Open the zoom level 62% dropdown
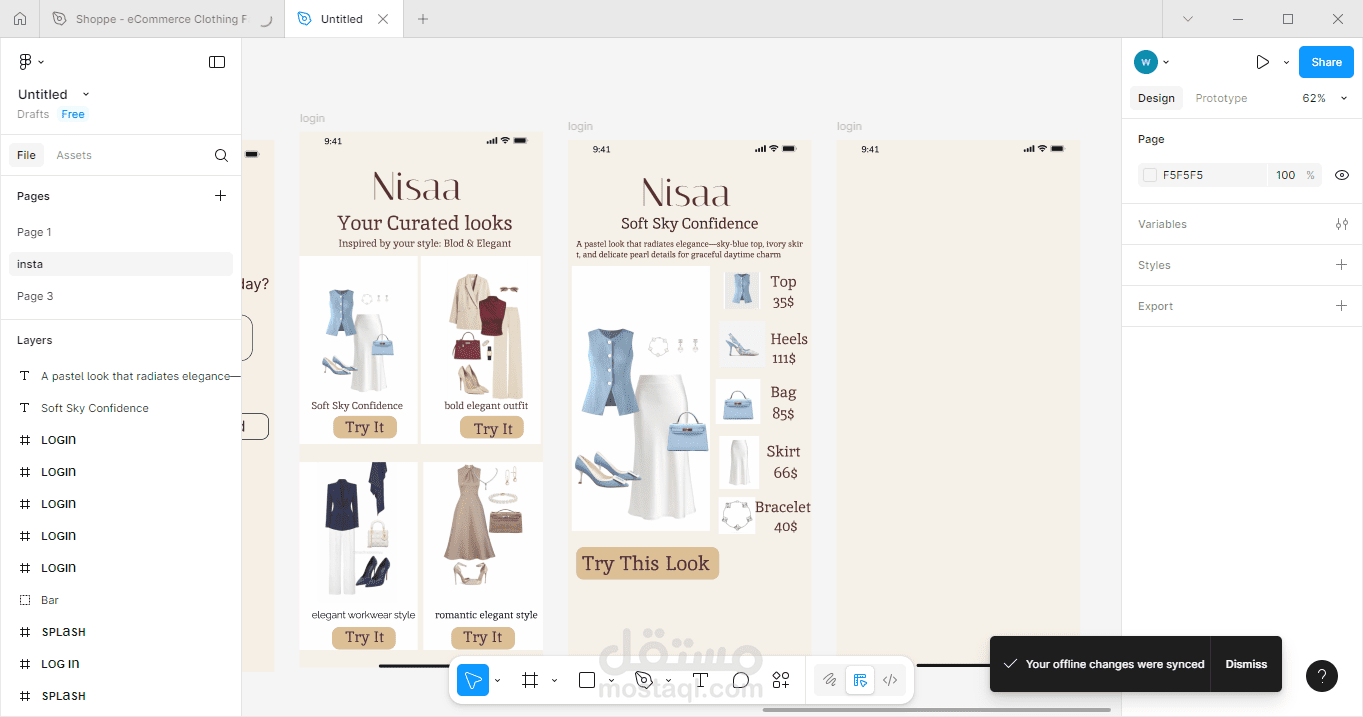The image size is (1363, 717). pyautogui.click(x=1324, y=98)
